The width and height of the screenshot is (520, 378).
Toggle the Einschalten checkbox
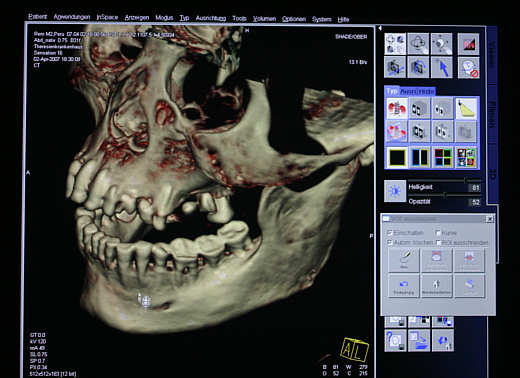(389, 232)
